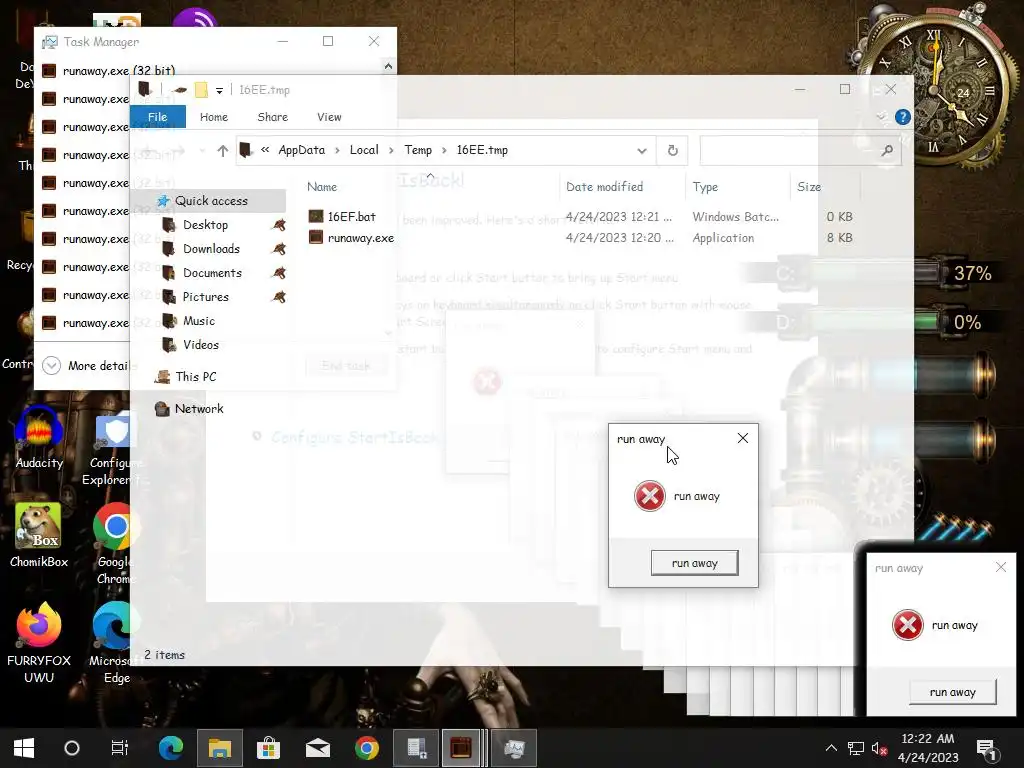The width and height of the screenshot is (1024, 768).
Task: Click run away button in bottom-right dialog
Action: tap(953, 692)
